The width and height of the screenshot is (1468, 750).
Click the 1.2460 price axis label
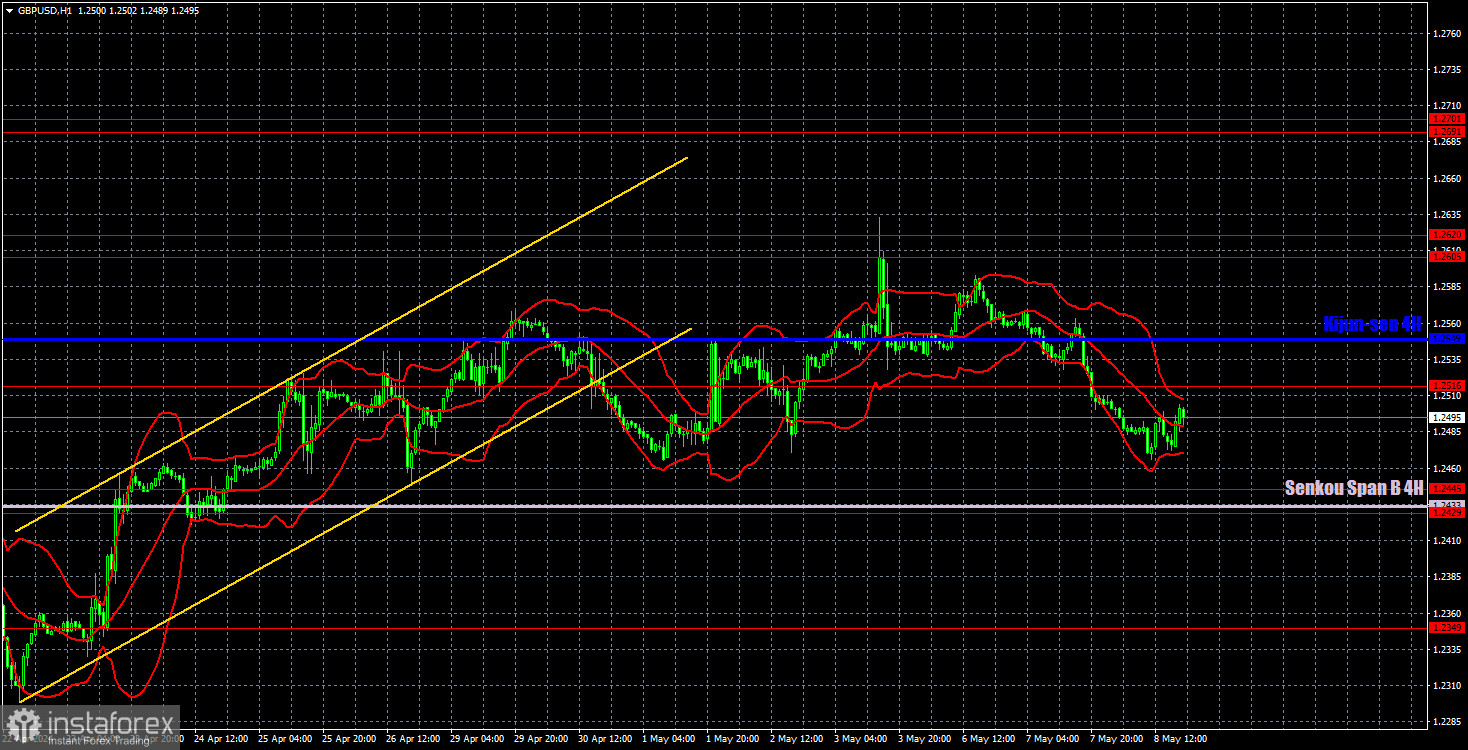[1446, 468]
